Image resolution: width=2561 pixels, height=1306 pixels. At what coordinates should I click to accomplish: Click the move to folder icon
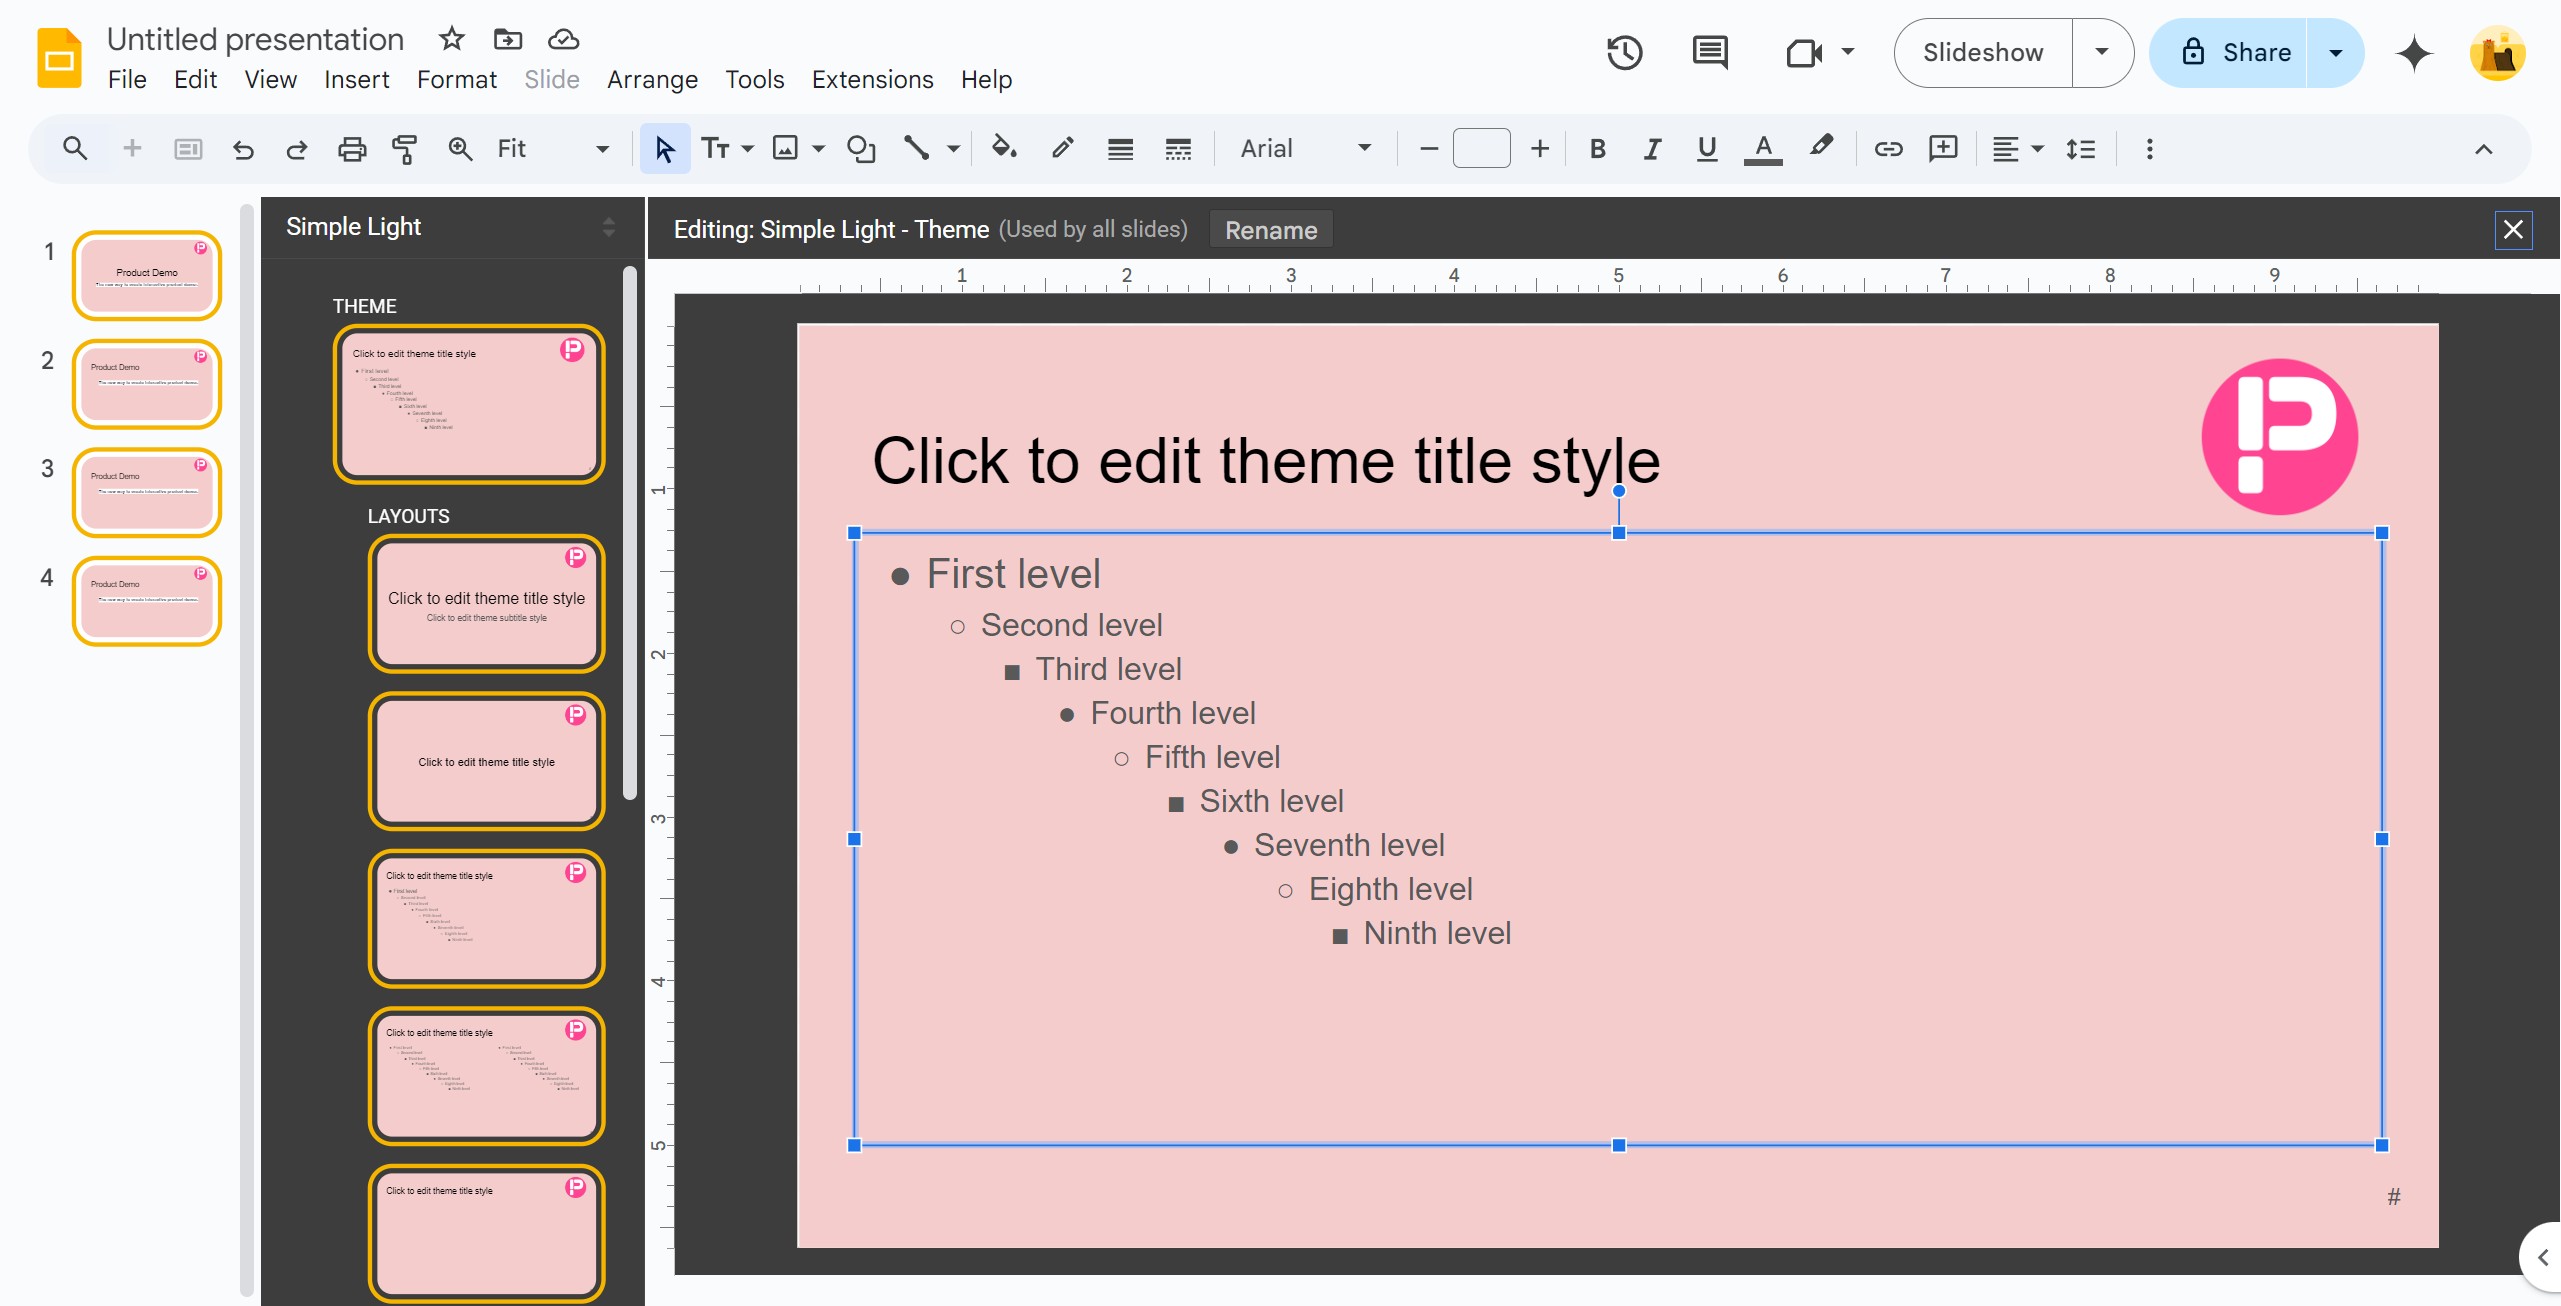pos(508,39)
